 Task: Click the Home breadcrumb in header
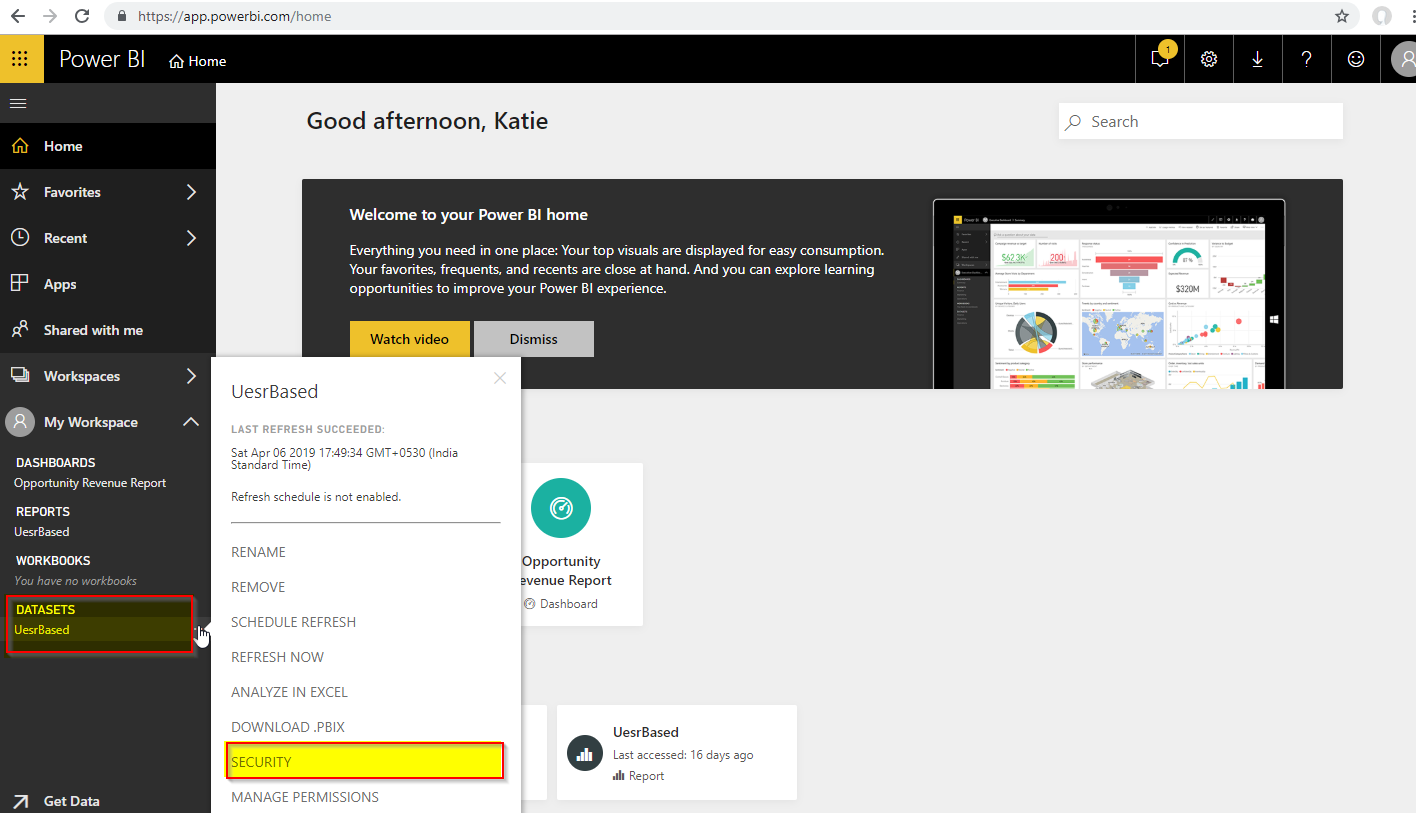[x=198, y=61]
